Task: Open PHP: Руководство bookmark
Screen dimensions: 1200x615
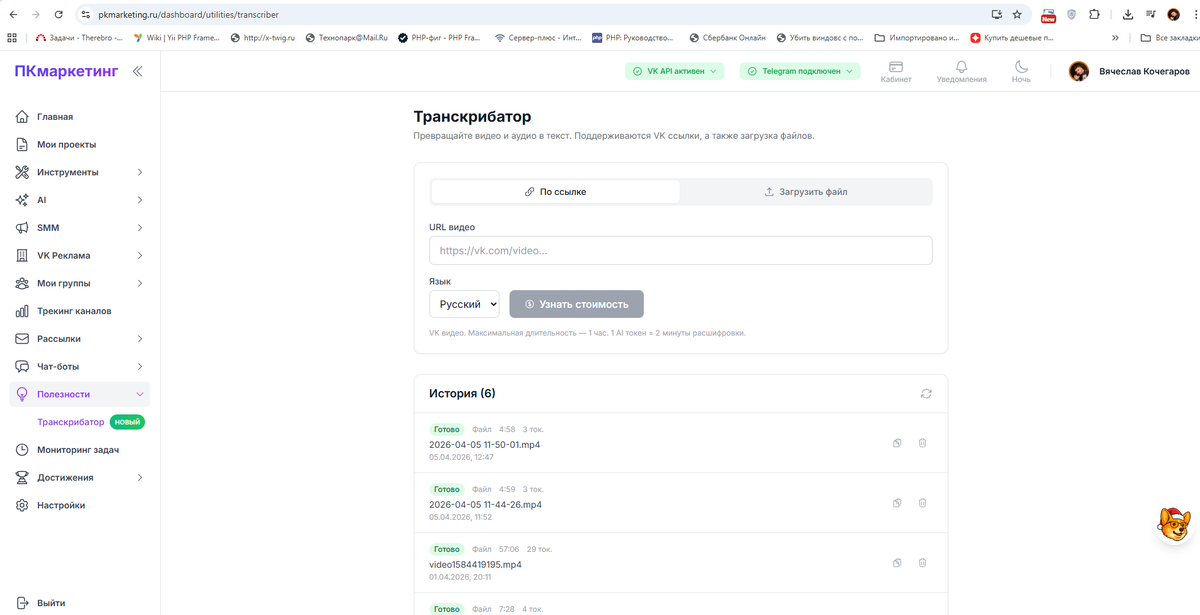Action: (x=633, y=38)
